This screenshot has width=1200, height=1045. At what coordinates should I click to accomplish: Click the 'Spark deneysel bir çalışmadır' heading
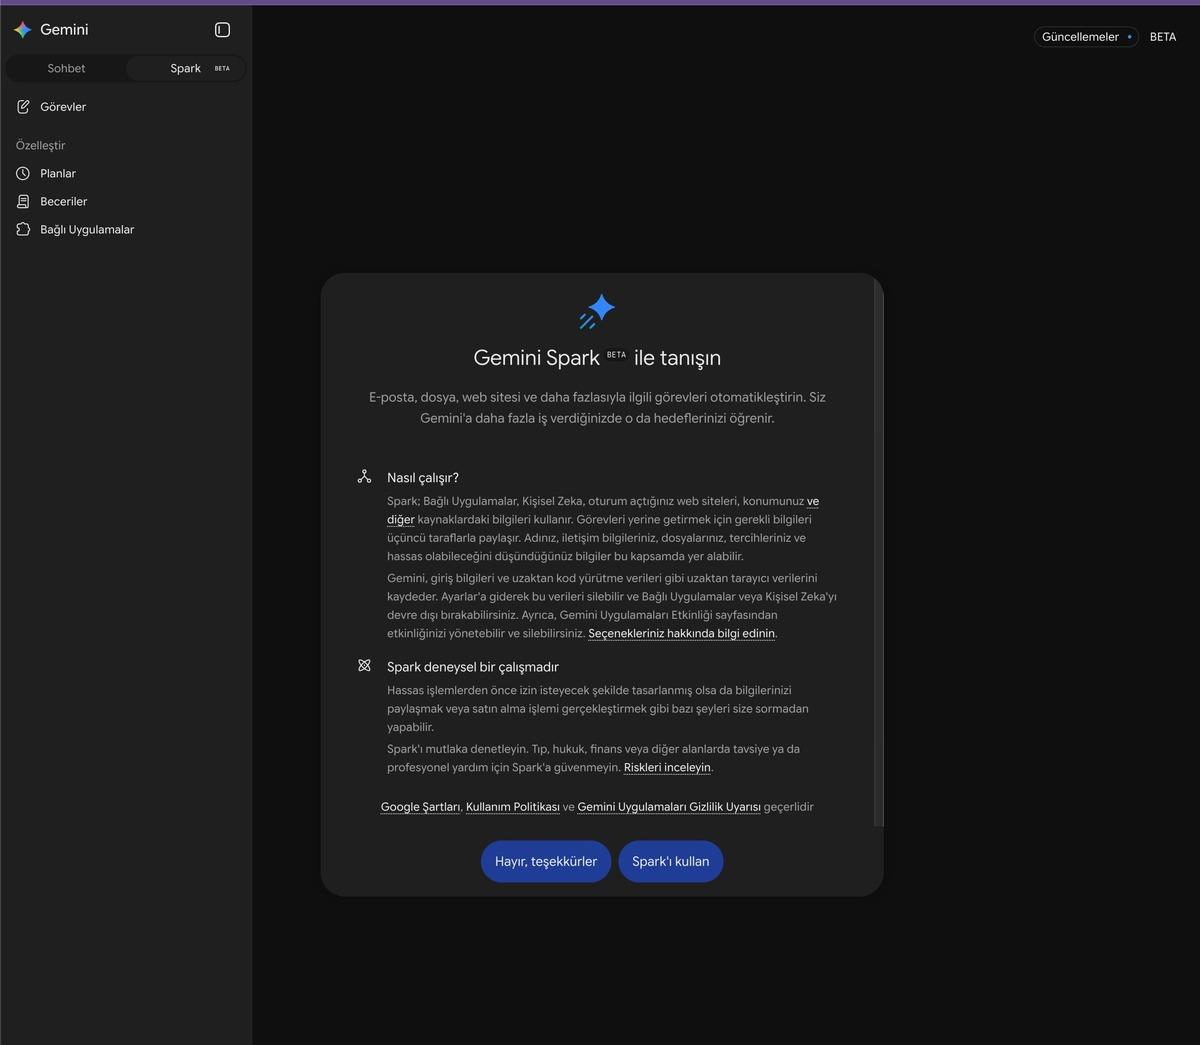(473, 667)
